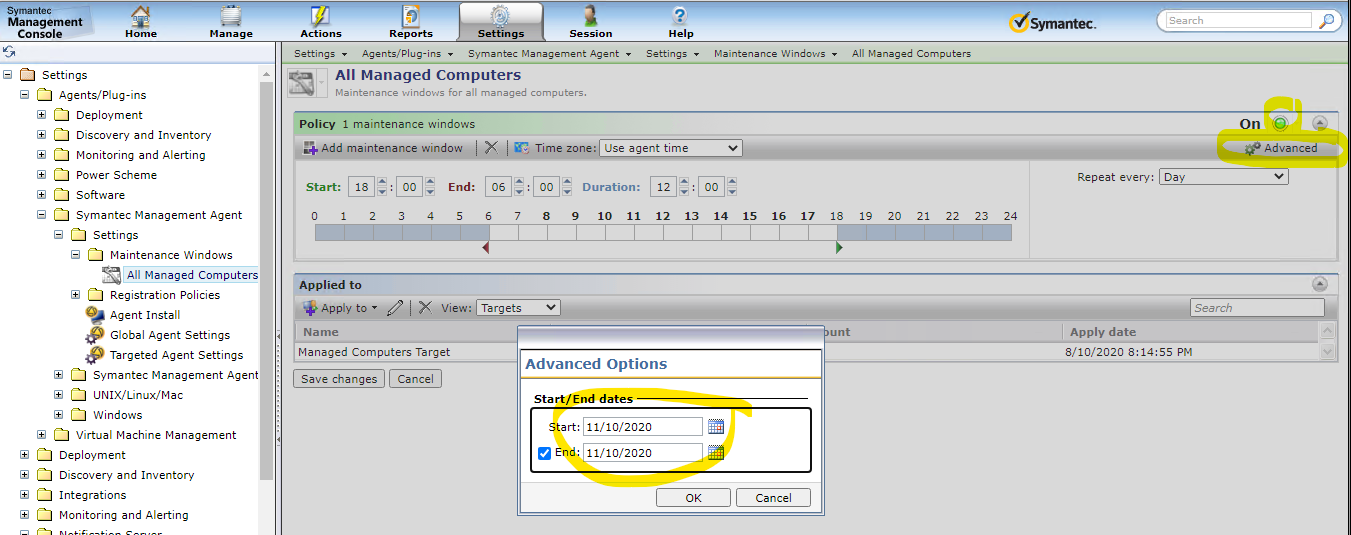
Task: Click the Cancel button beside Save changes
Action: [x=415, y=379]
